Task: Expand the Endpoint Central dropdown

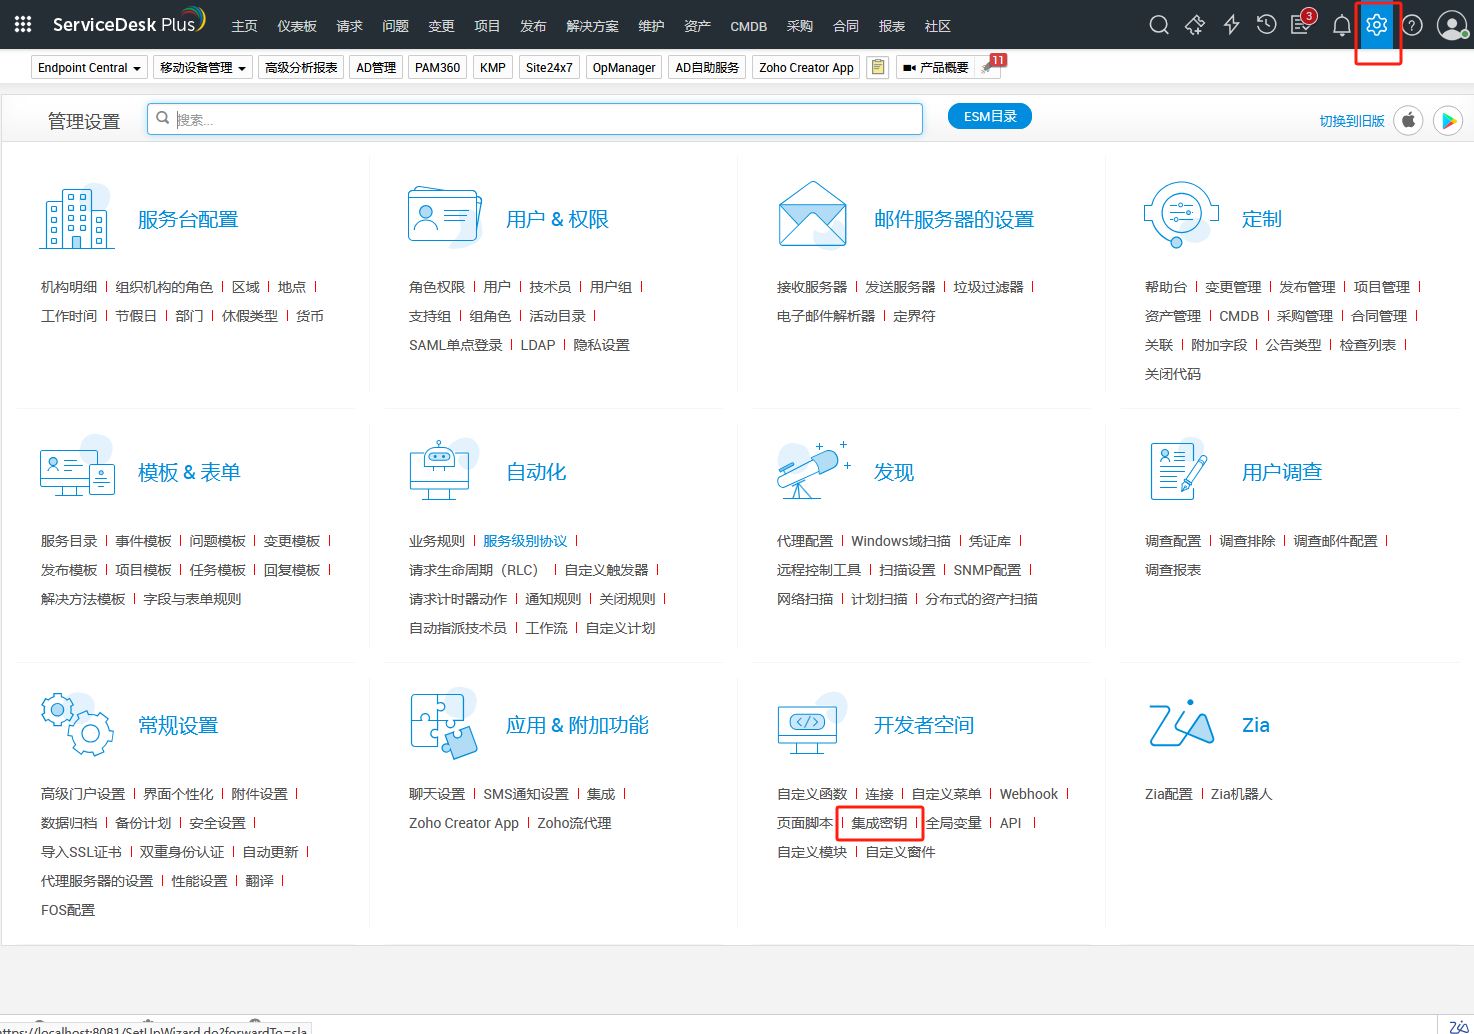Action: point(89,67)
